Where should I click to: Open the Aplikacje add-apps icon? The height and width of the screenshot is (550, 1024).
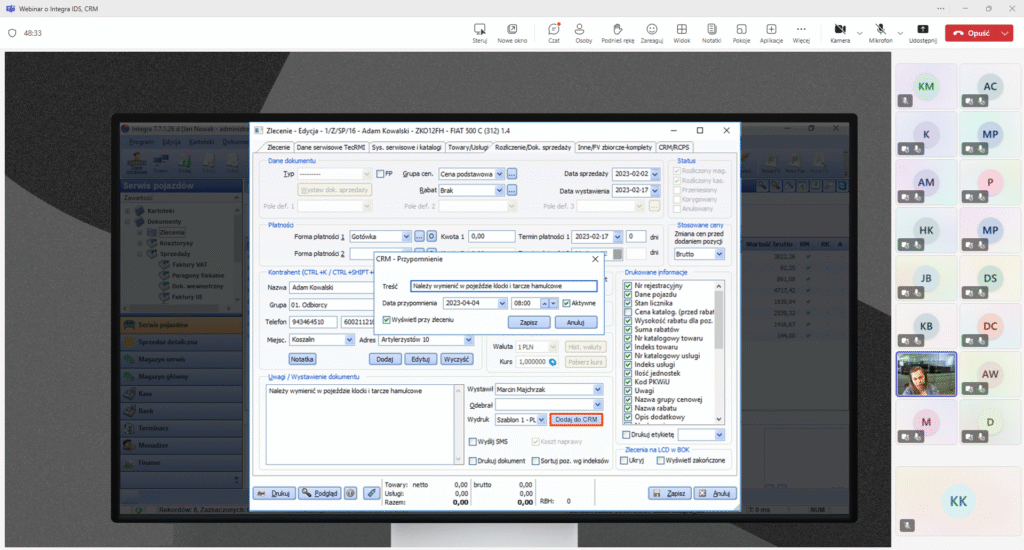[x=771, y=33]
